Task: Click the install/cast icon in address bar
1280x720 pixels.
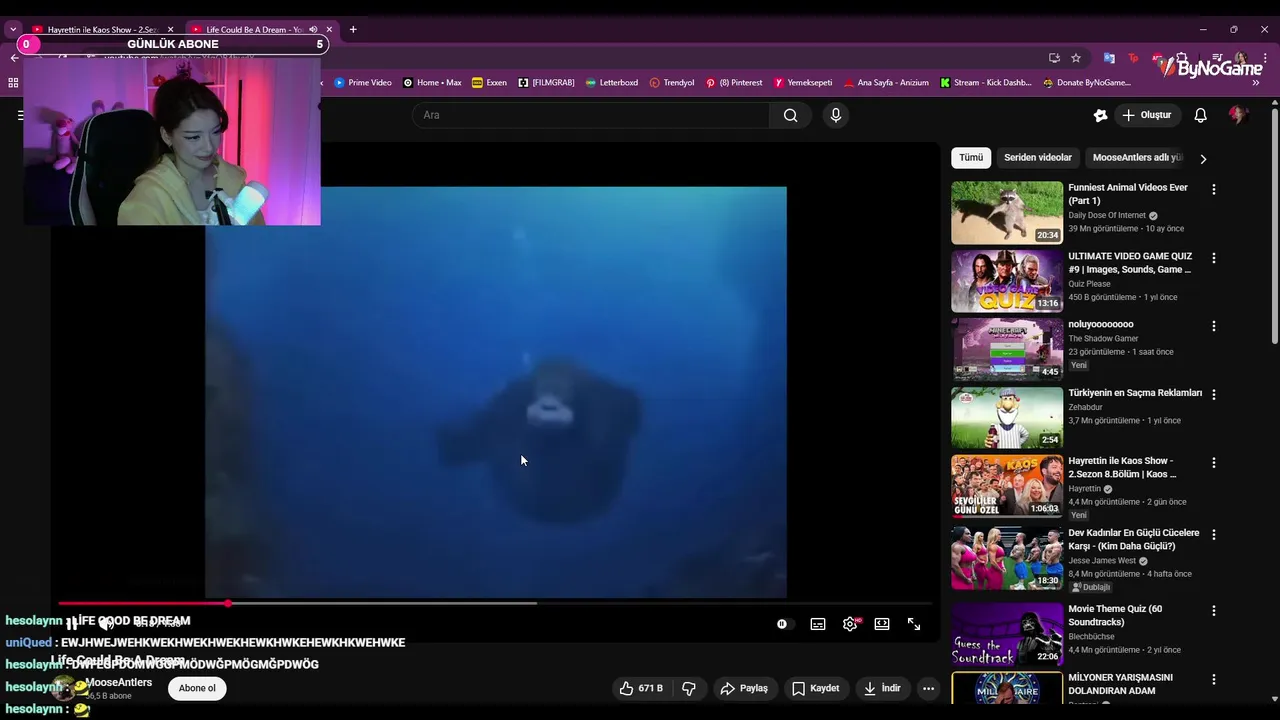Action: [x=1054, y=58]
